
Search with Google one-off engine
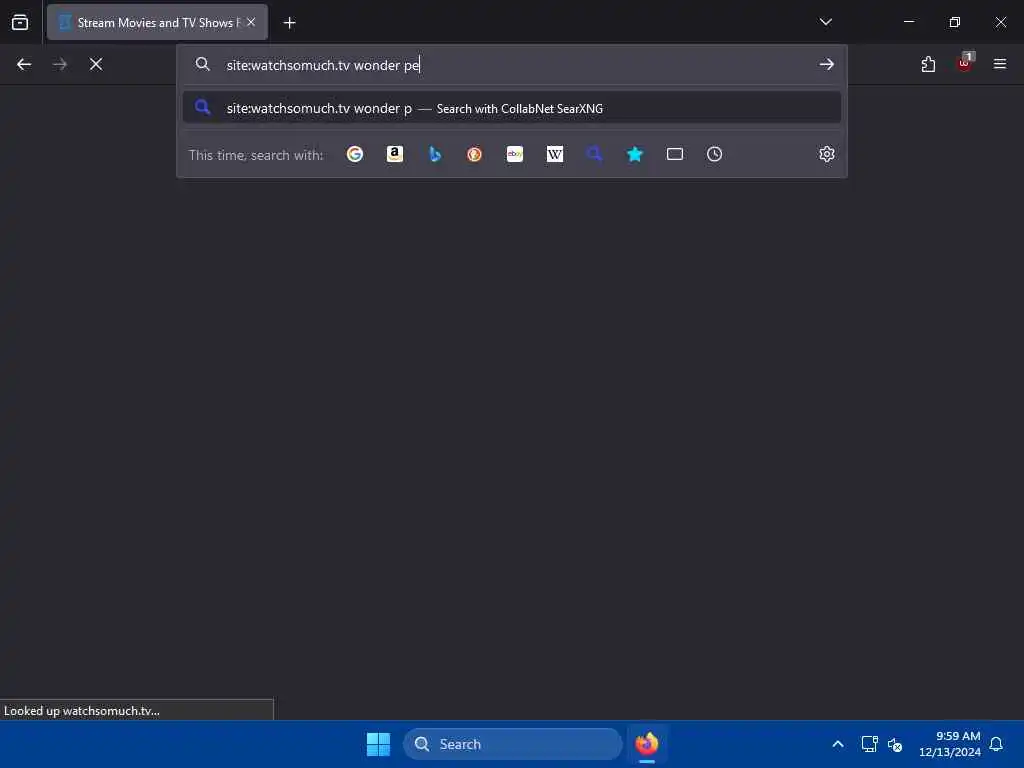click(x=355, y=154)
